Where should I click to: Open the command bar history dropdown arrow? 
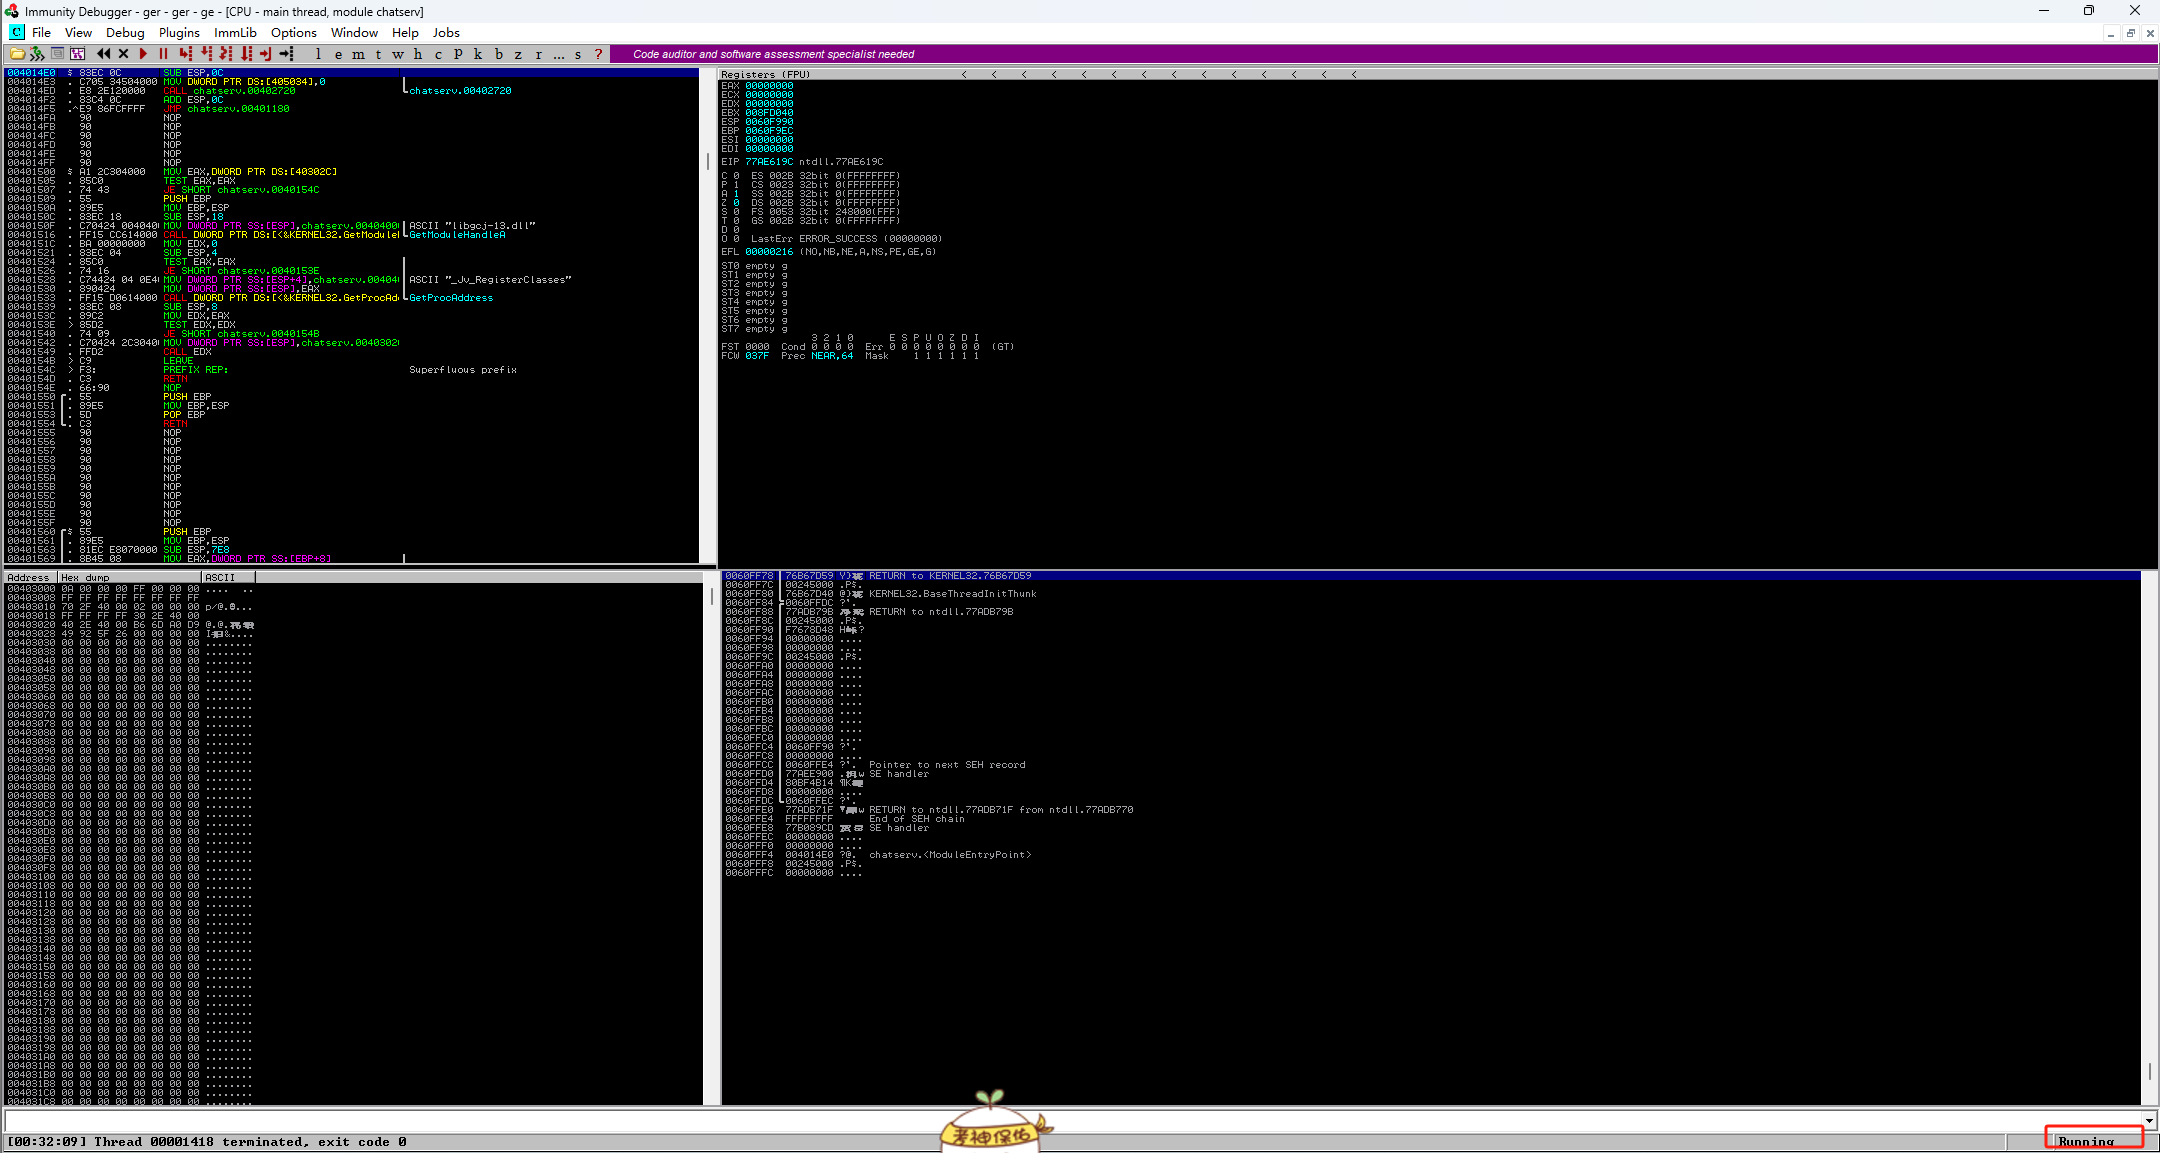point(2149,1121)
